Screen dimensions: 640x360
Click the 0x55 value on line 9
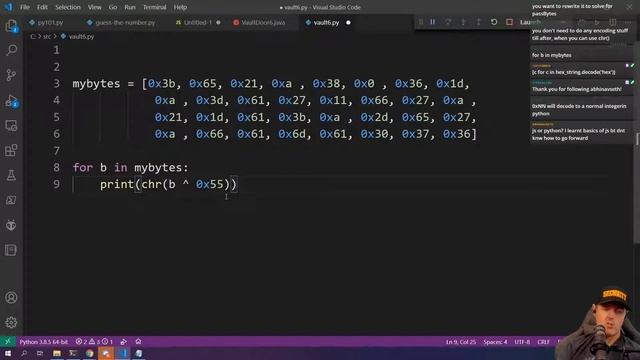209,184
